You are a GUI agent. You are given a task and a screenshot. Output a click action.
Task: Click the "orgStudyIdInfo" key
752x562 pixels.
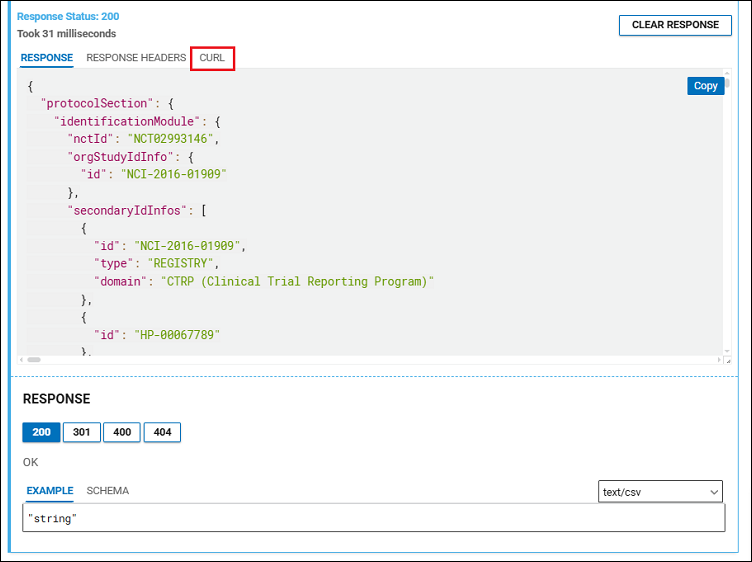(120, 157)
